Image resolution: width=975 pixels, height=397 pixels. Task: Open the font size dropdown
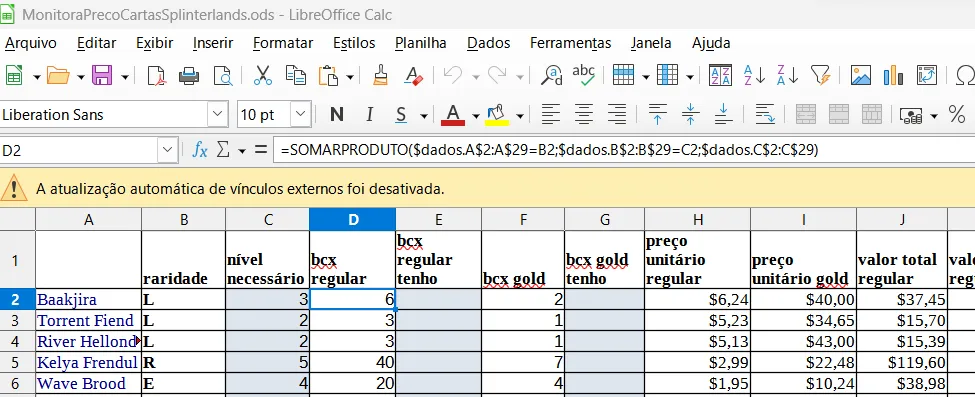301,114
